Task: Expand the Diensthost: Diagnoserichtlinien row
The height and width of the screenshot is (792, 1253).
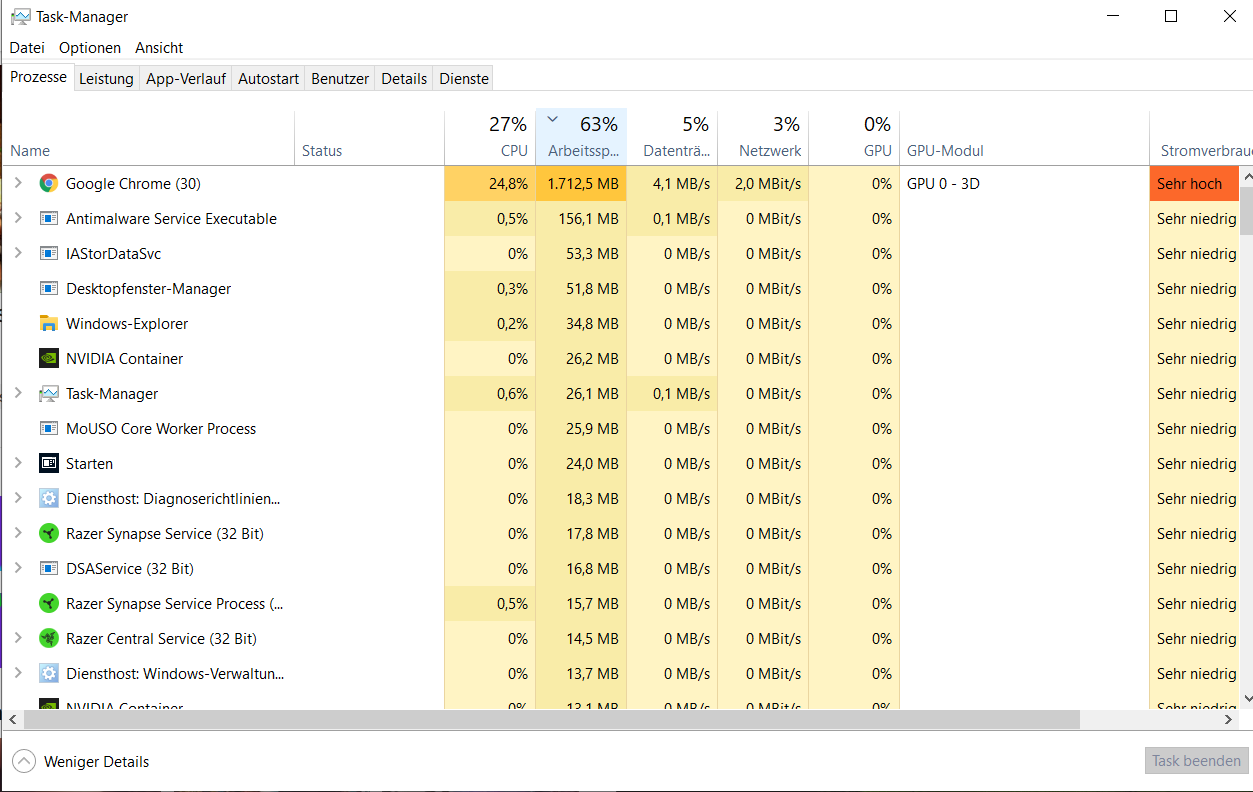Action: tap(17, 498)
